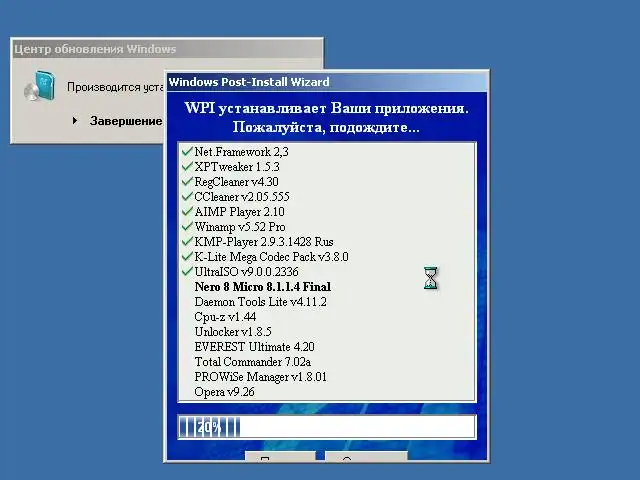Click the hourglass busy icon in the list
Image resolution: width=640 pixels, height=480 pixels.
click(431, 278)
